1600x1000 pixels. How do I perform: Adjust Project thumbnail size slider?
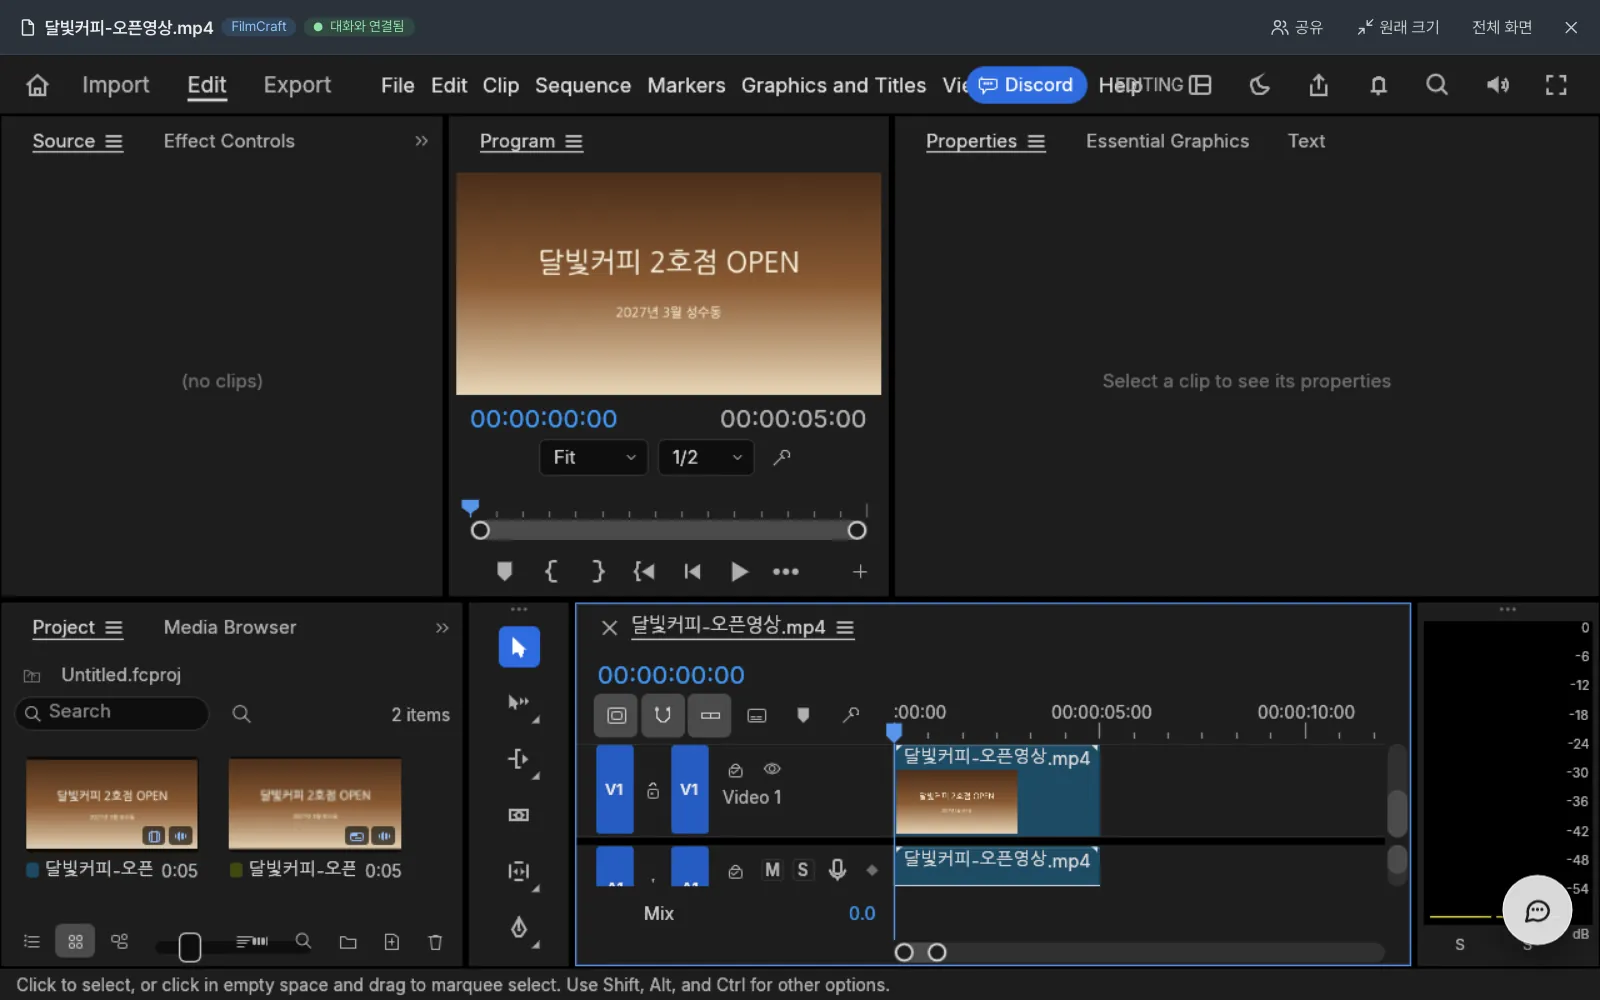click(190, 946)
